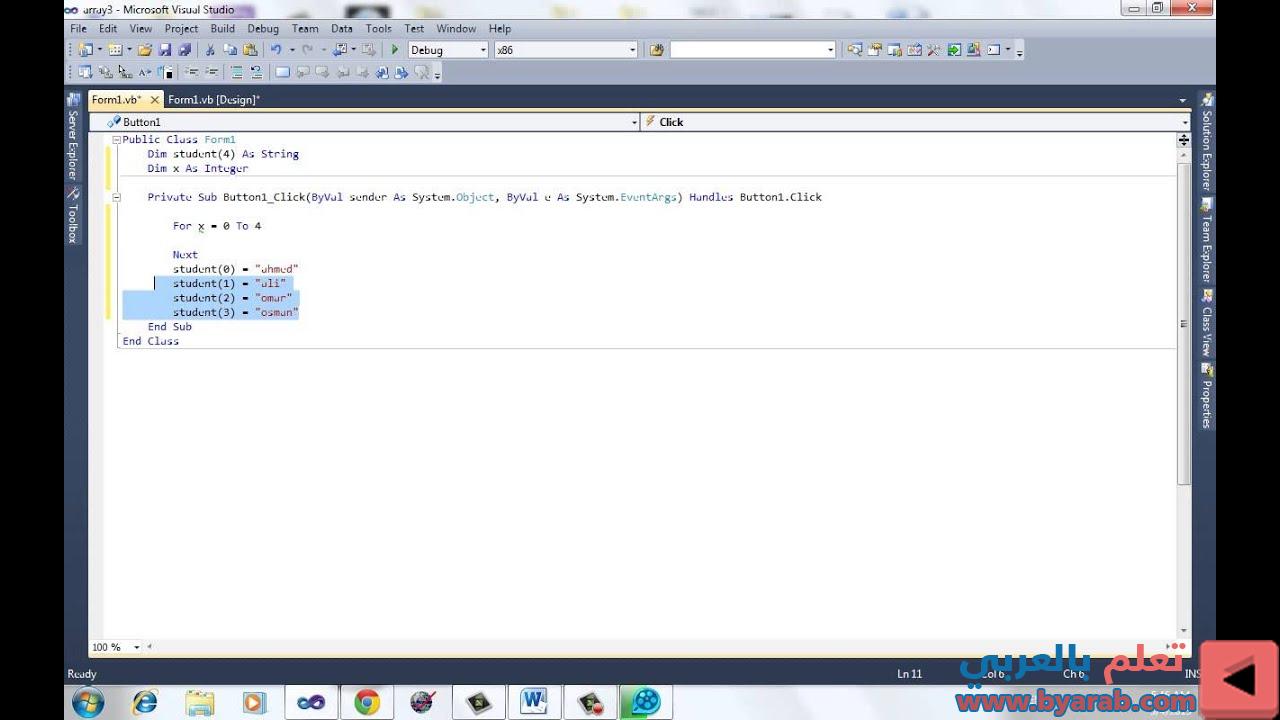Screen dimensions: 1280x720
Task: Click the Redo toolbar icon
Action: (x=308, y=50)
